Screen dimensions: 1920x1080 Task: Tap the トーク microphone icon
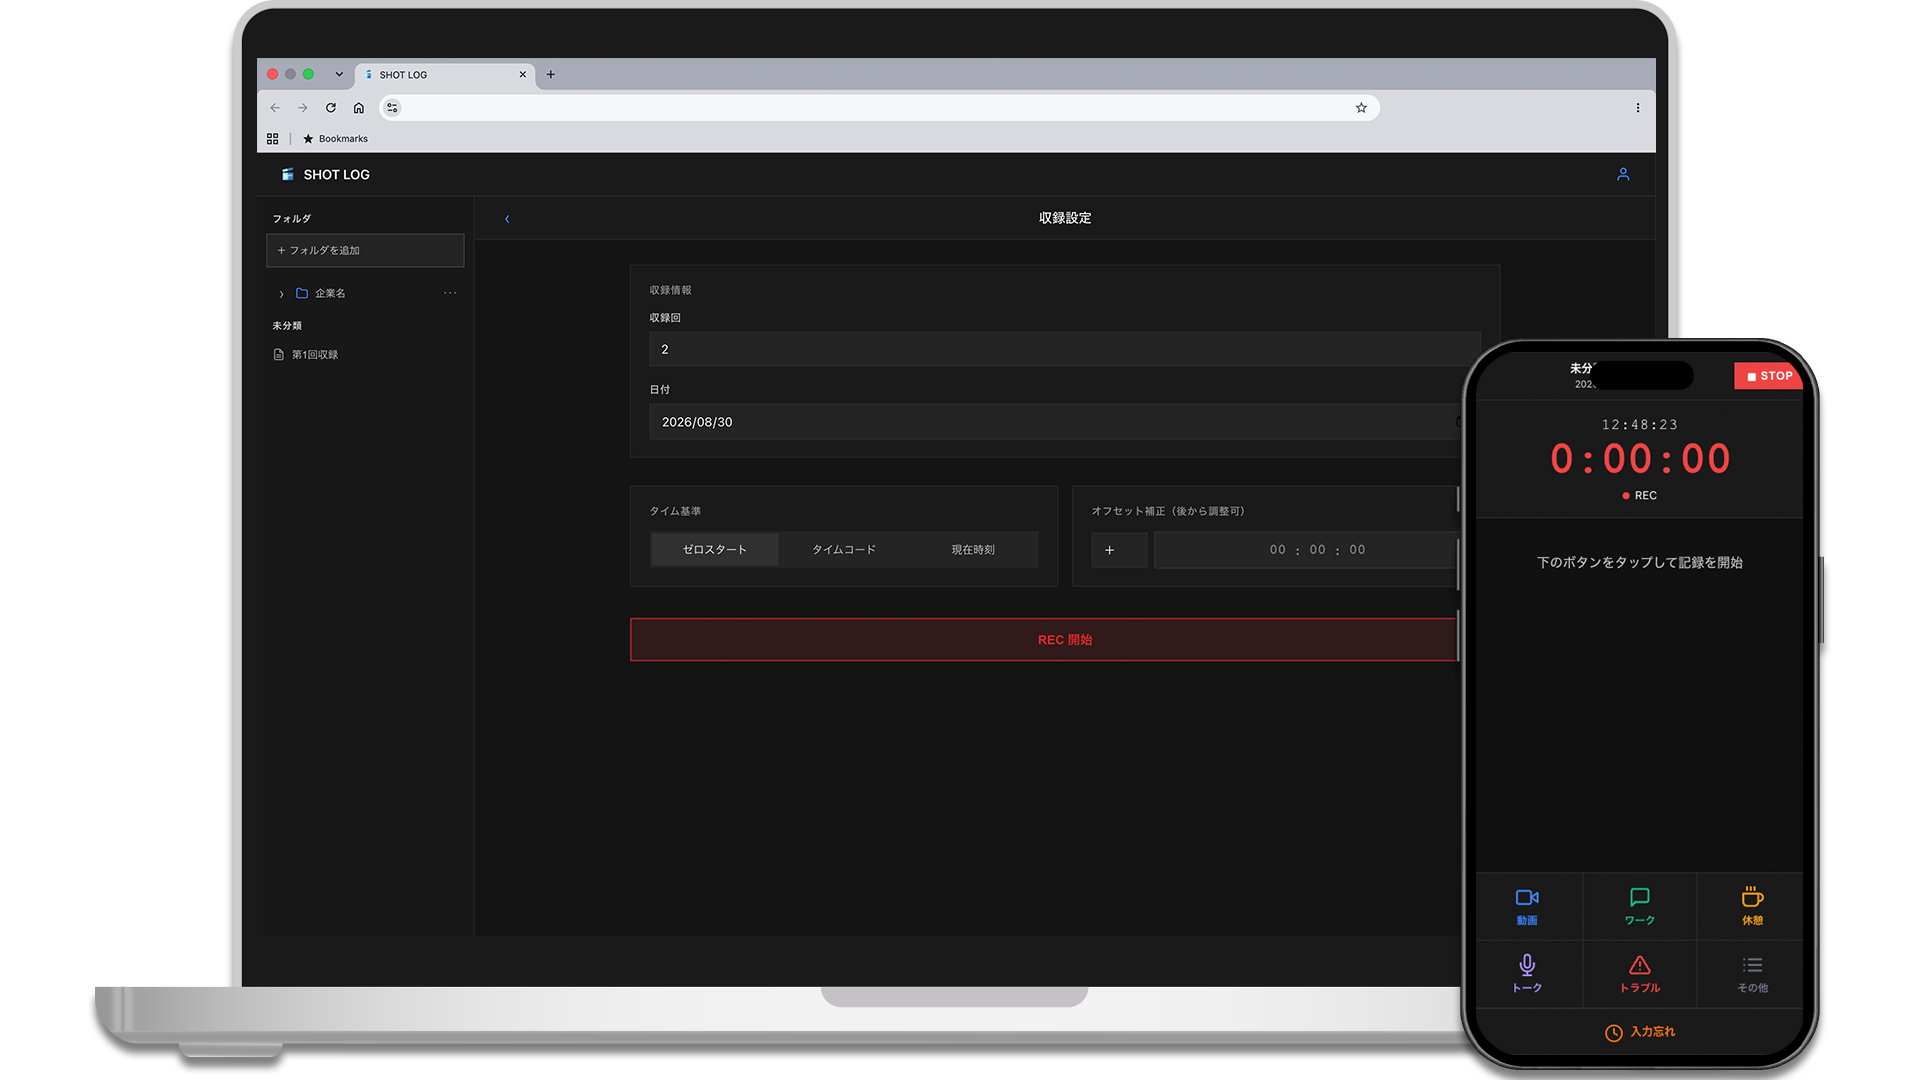1527,964
